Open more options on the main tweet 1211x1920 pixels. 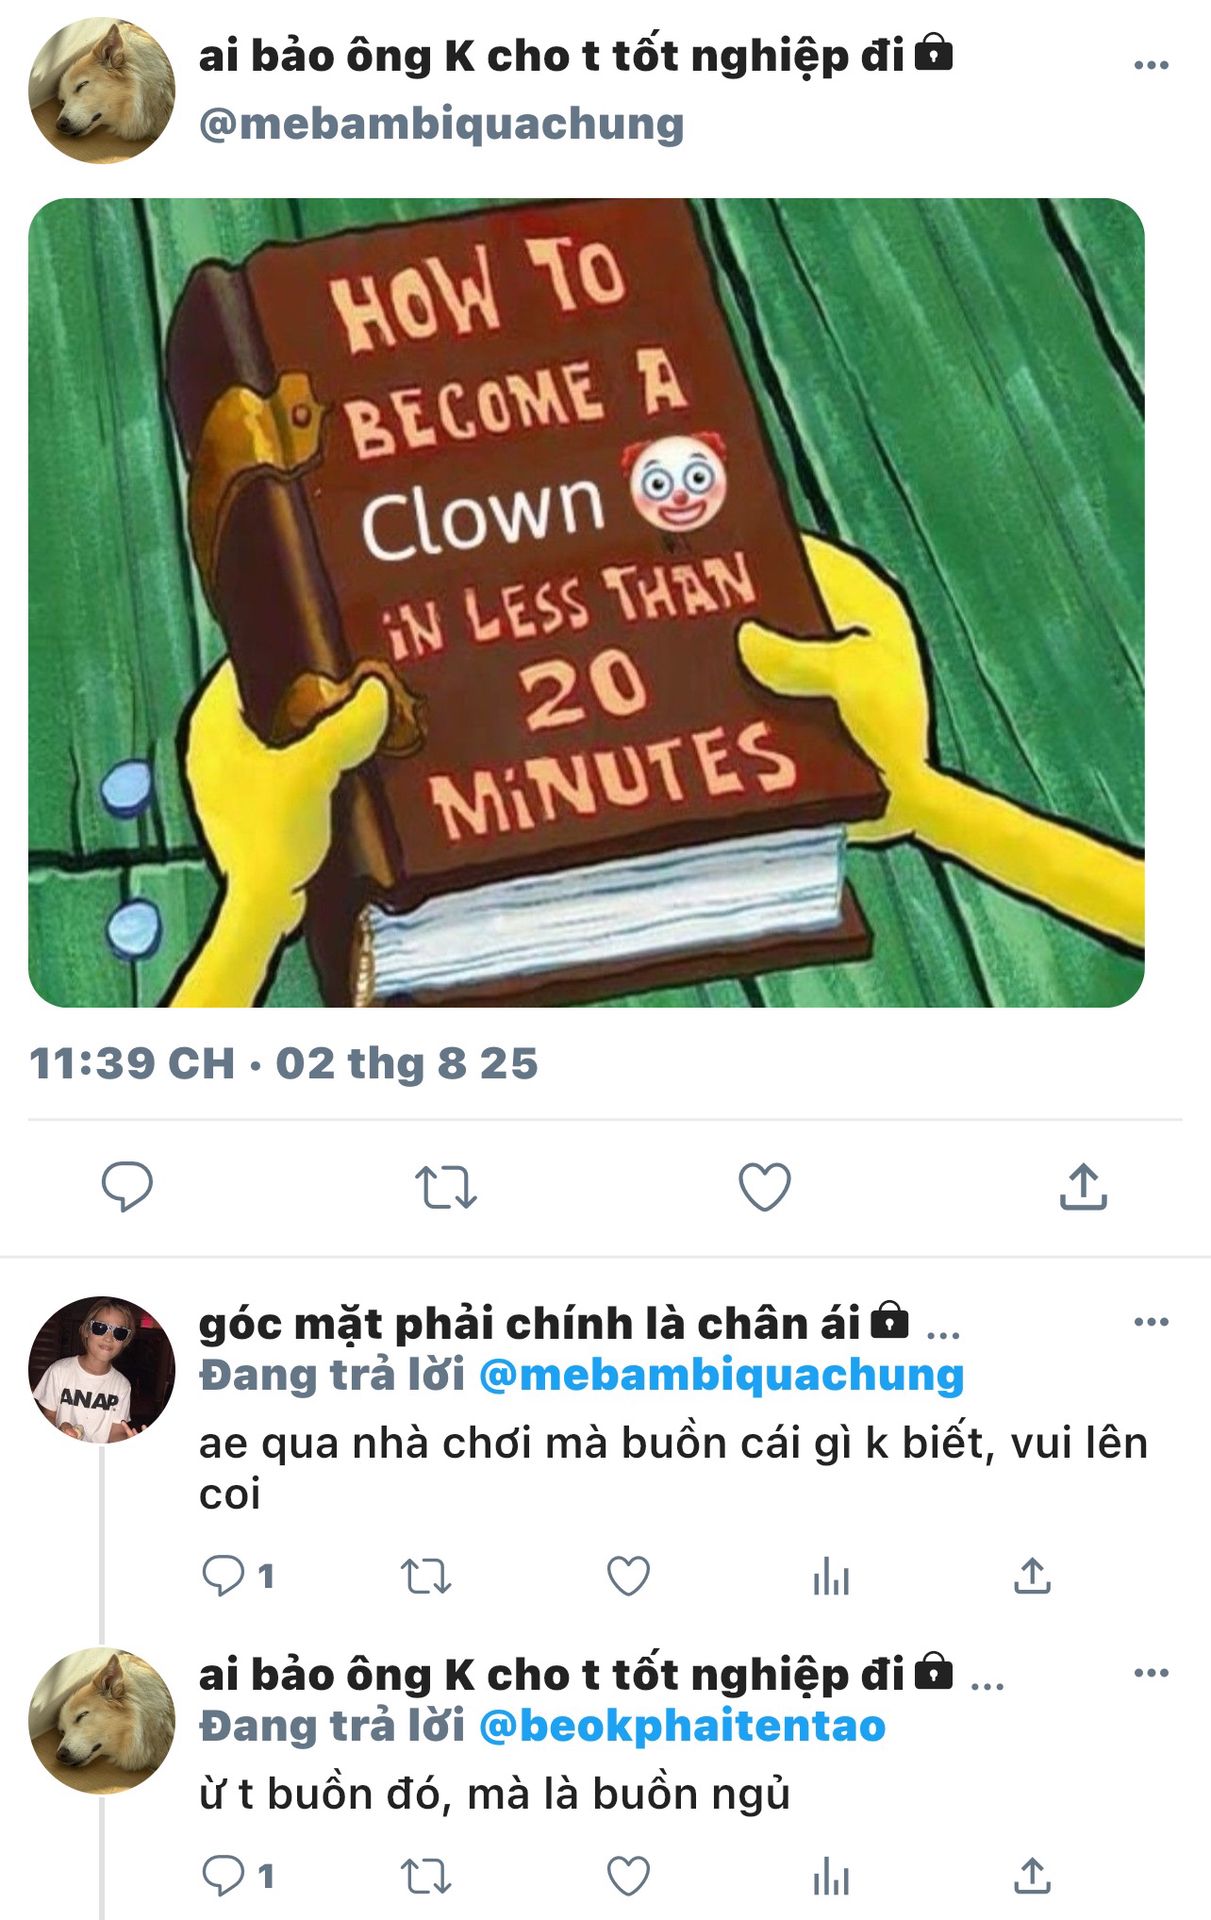(x=1151, y=65)
